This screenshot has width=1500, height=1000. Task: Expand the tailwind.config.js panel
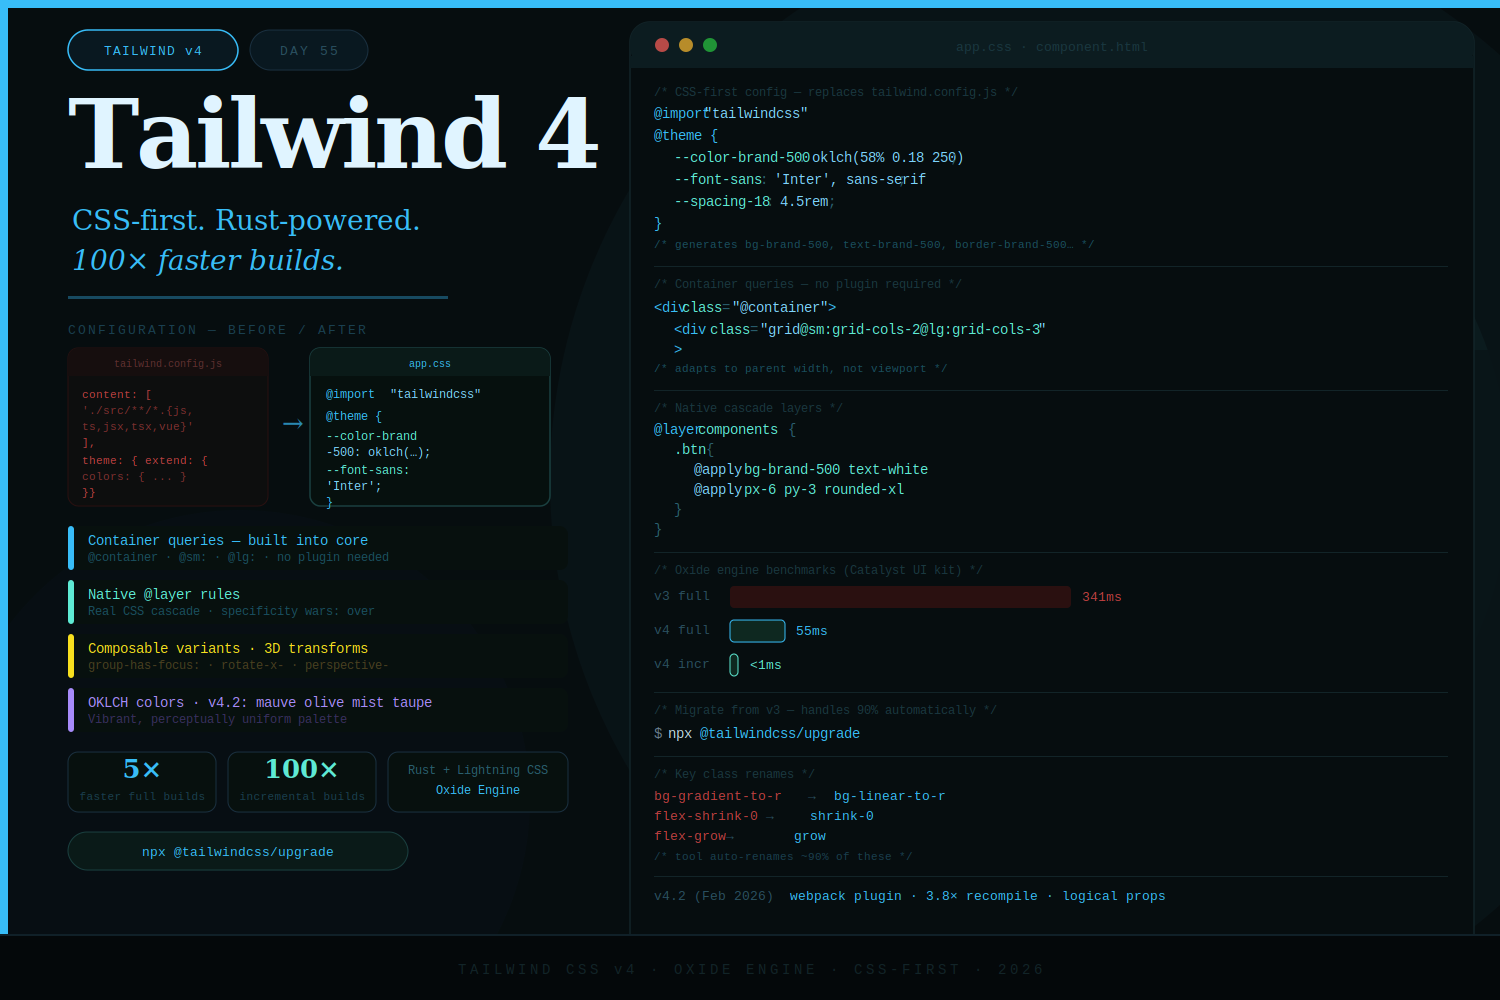pyautogui.click(x=167, y=426)
